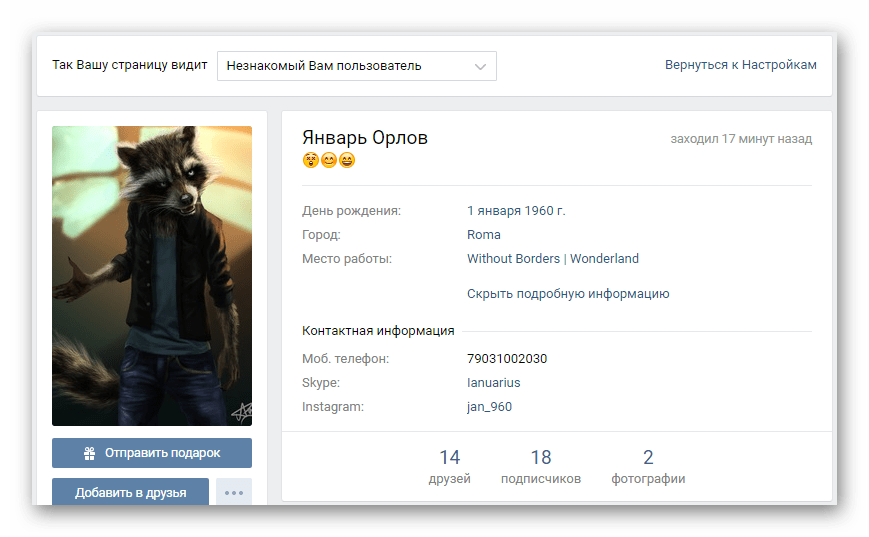Click 'Контактная информация' section heading
The height and width of the screenshot is (537, 869).
(378, 331)
